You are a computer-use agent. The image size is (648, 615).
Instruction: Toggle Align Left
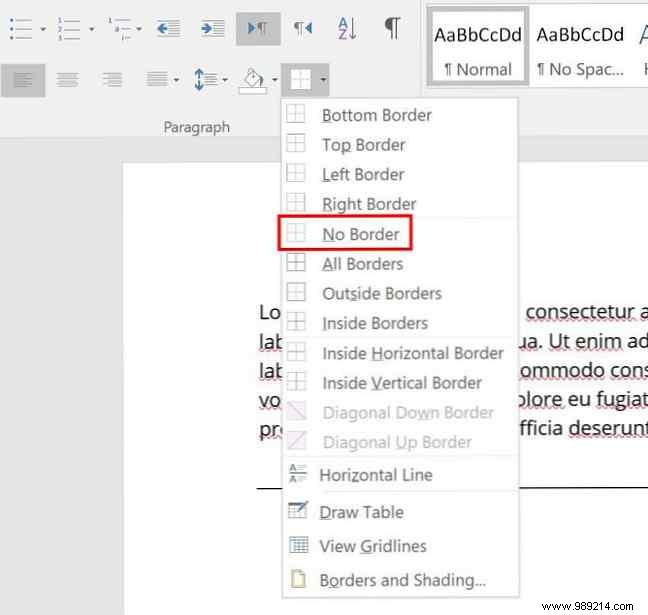(23, 80)
